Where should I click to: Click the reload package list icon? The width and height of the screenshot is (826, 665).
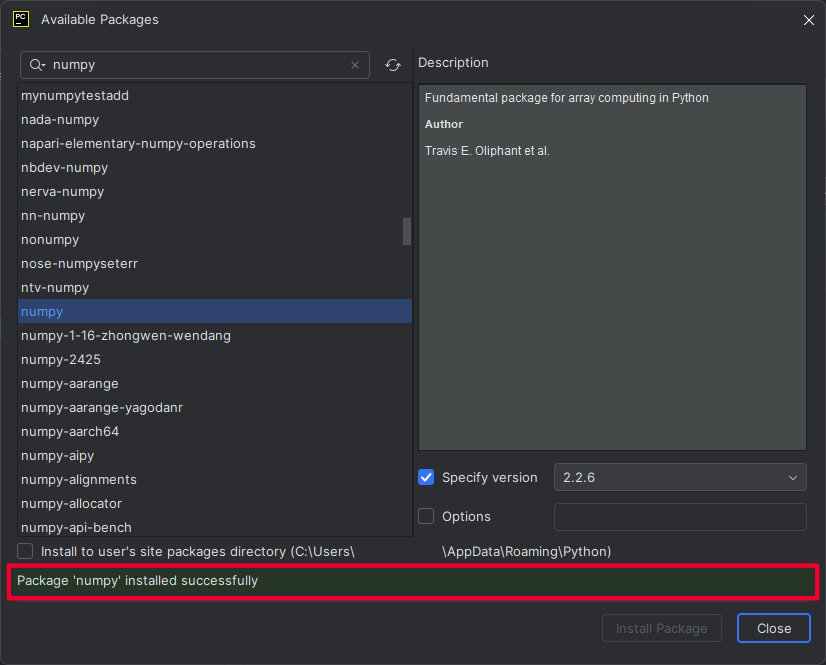(393, 65)
